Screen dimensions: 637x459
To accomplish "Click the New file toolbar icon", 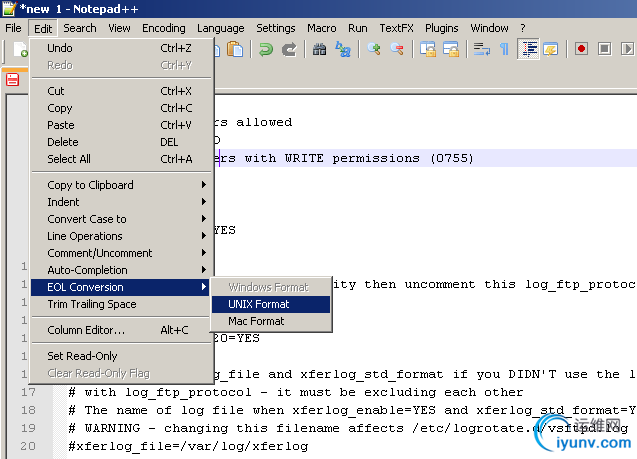I will pos(20,50).
